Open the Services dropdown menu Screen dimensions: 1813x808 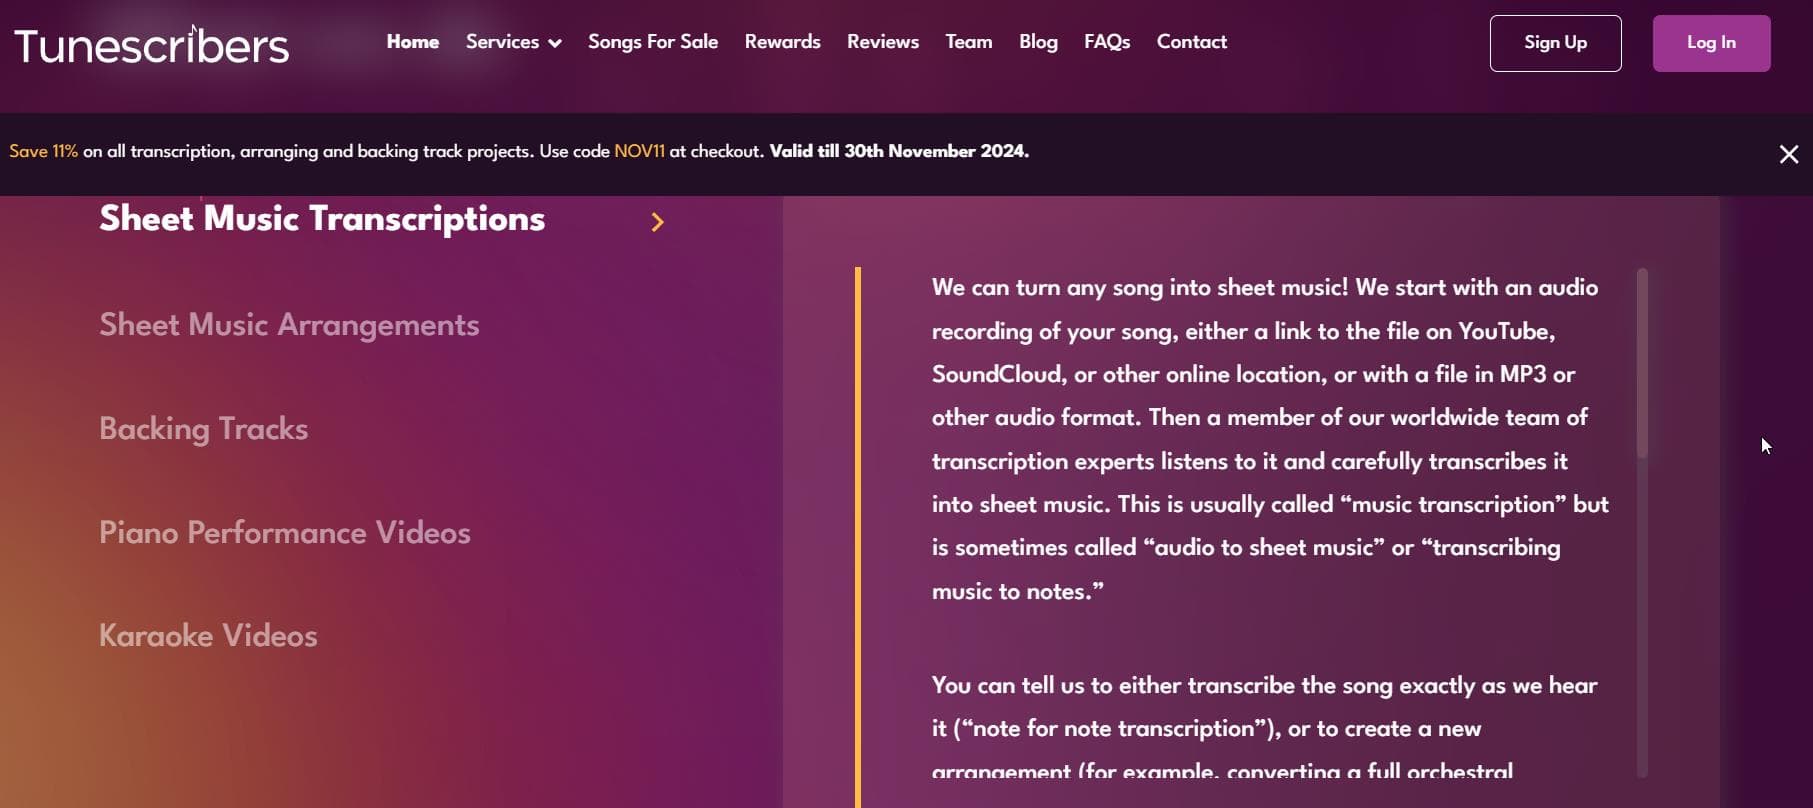point(513,42)
